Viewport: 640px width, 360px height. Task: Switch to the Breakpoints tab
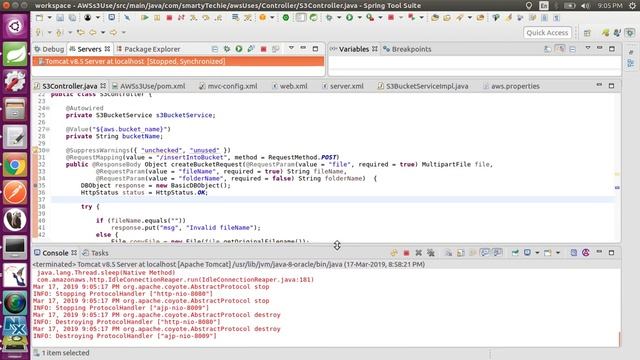tap(407, 49)
